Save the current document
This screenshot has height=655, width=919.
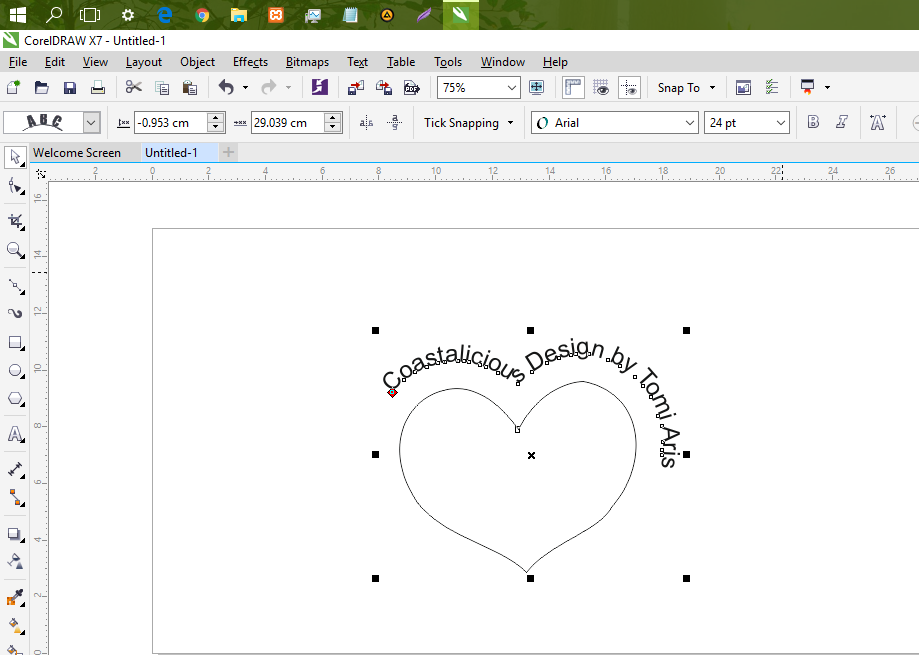[69, 87]
